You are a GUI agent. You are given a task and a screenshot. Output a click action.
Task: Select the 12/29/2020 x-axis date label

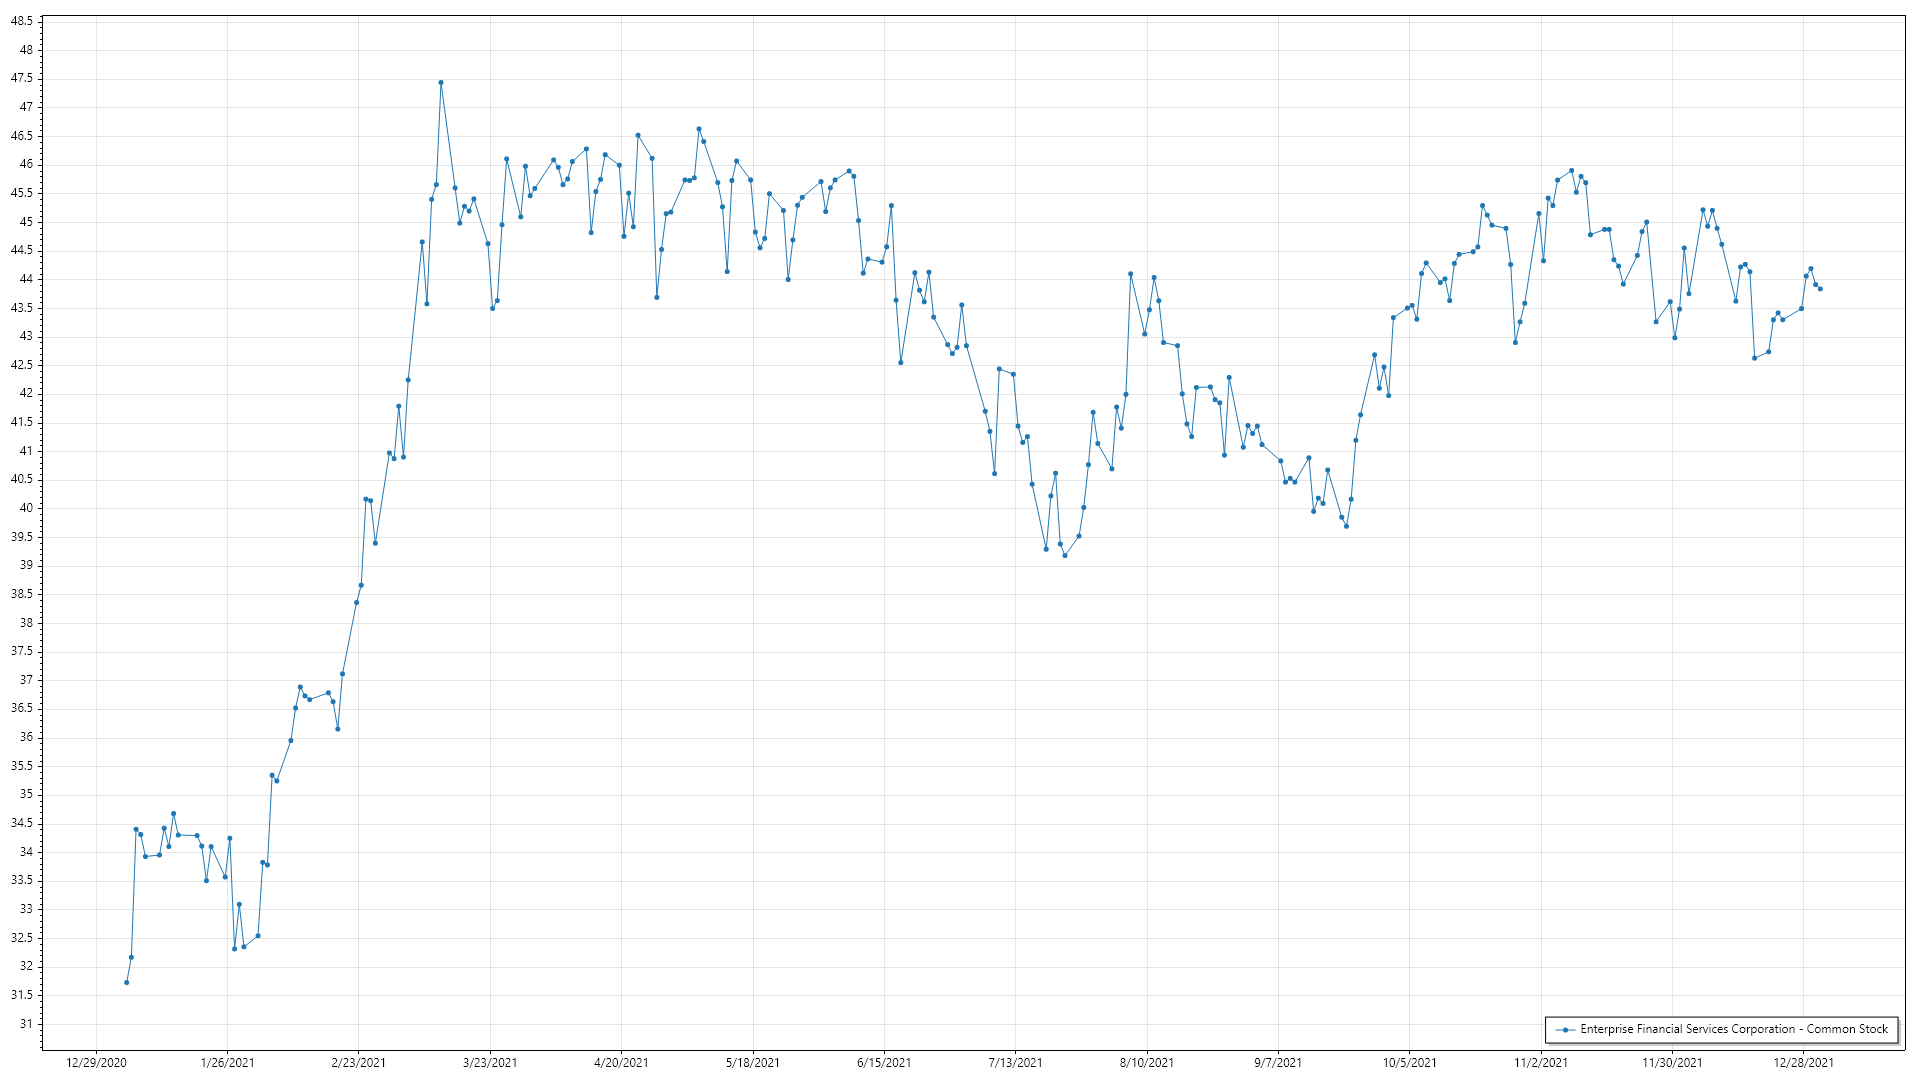(x=96, y=1063)
